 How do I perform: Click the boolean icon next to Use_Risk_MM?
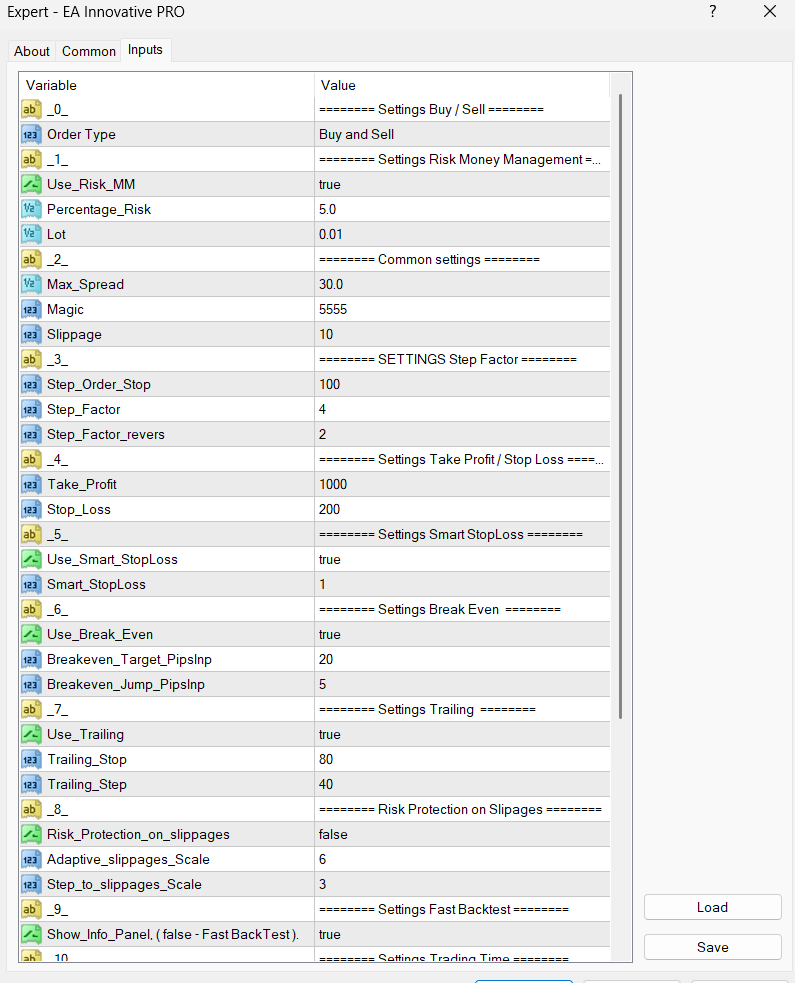click(x=31, y=184)
